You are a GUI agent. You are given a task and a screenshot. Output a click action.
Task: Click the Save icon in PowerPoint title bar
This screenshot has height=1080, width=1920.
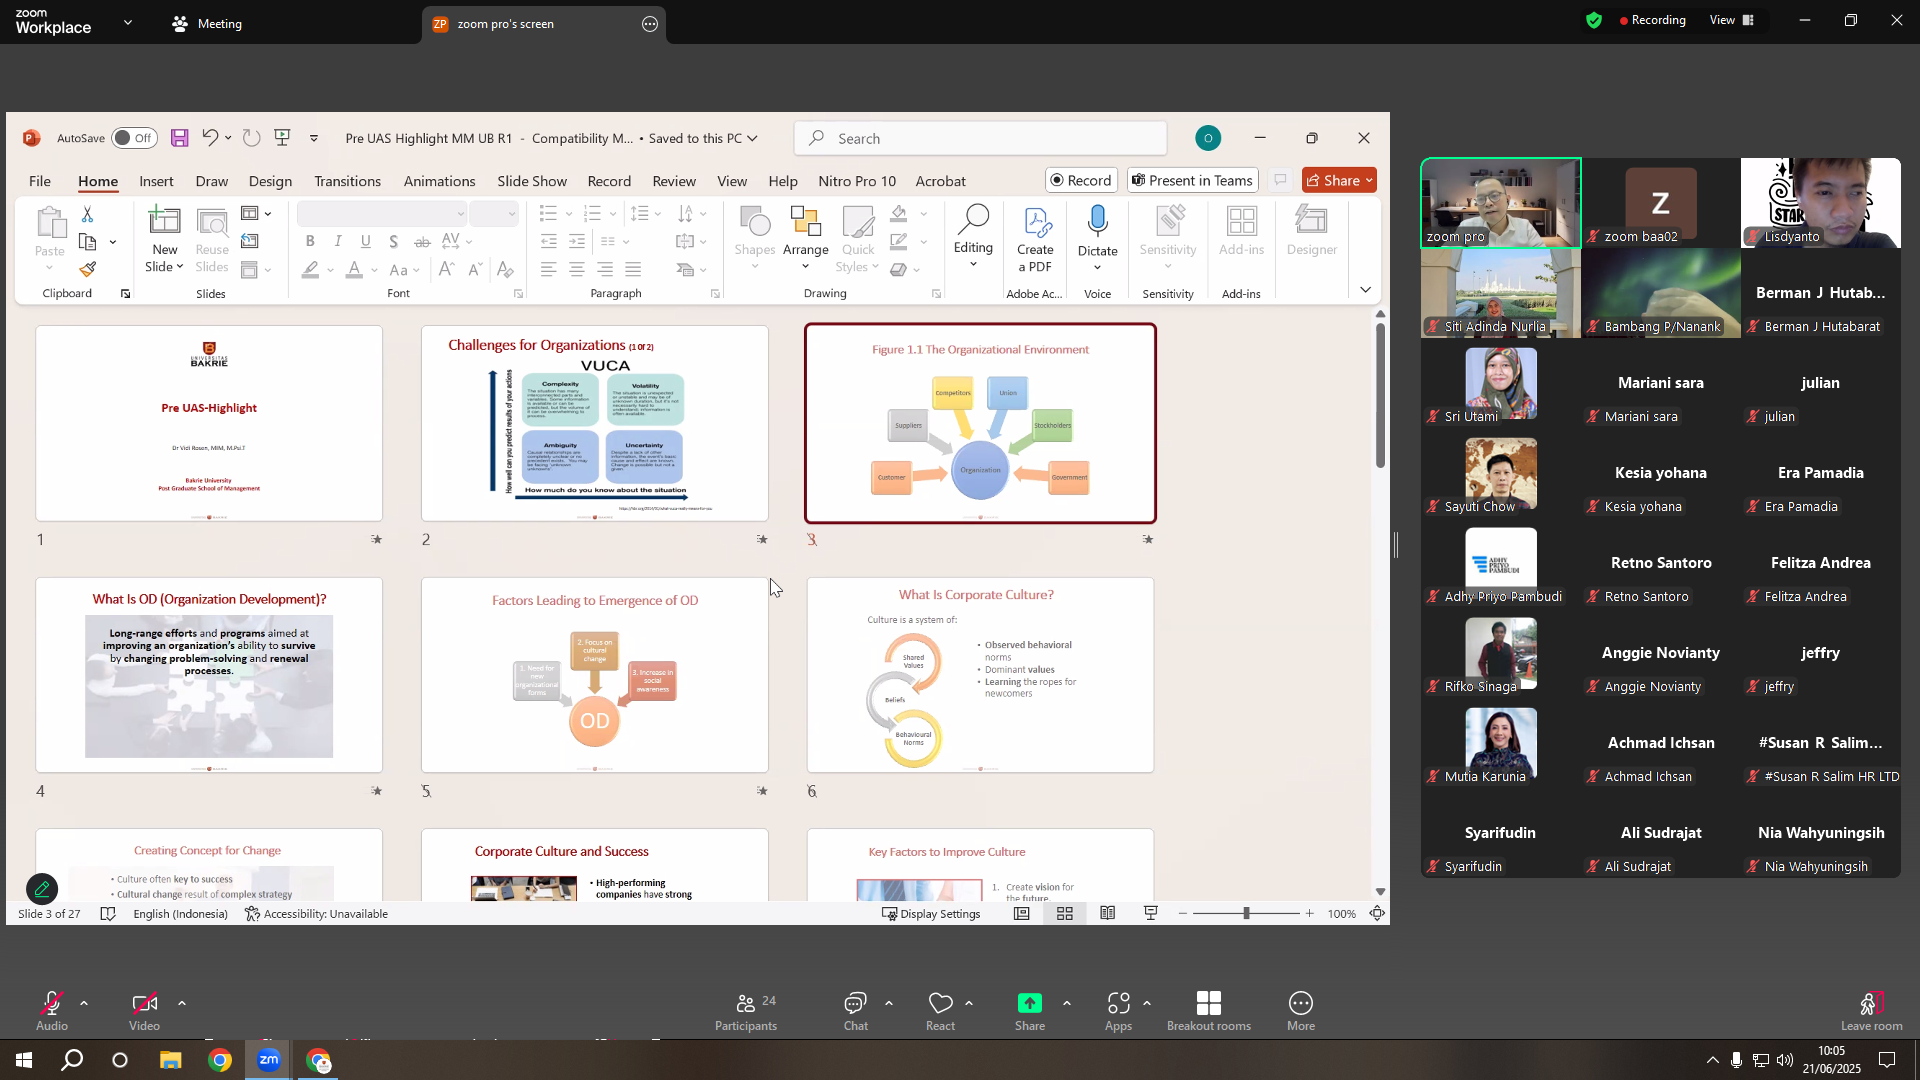point(180,138)
